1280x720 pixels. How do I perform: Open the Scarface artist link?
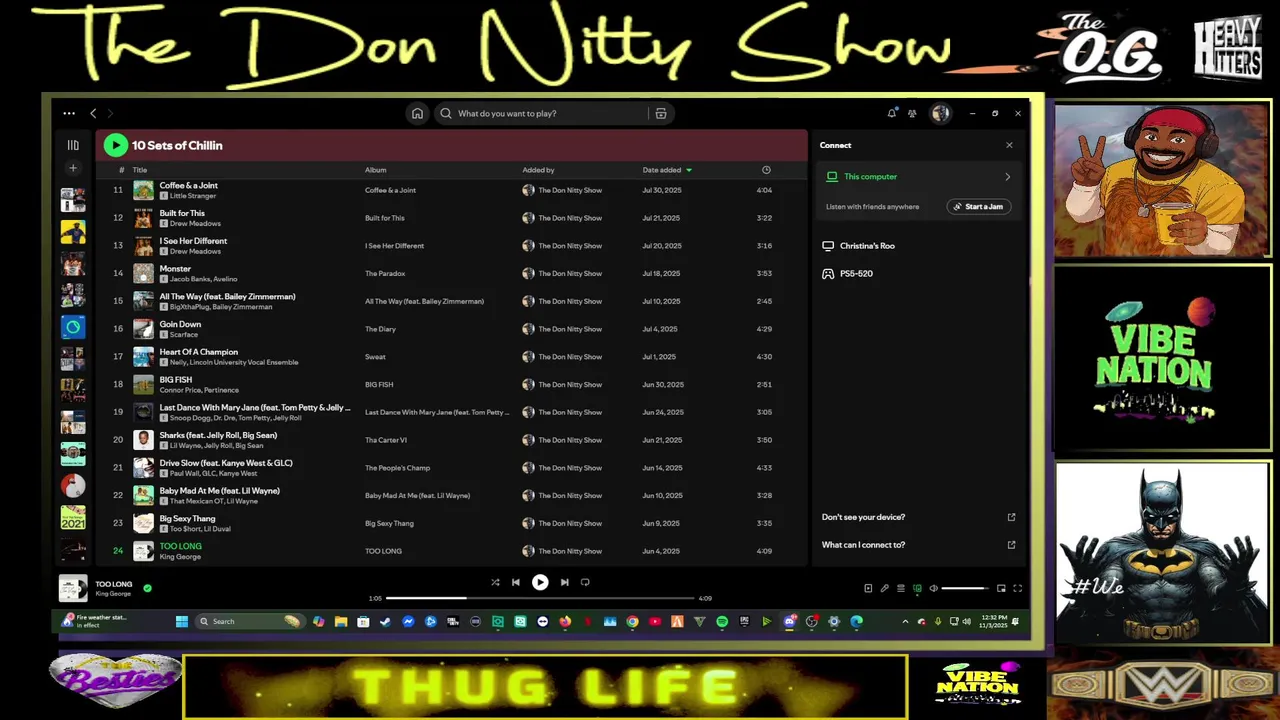[184, 335]
